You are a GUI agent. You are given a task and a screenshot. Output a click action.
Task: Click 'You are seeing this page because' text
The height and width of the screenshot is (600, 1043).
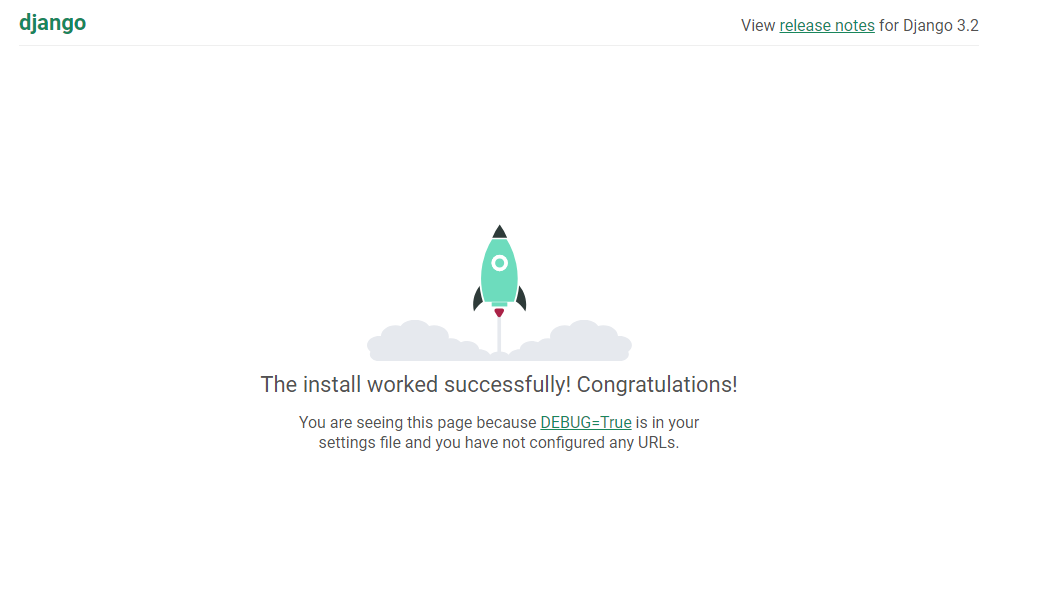[x=417, y=422]
